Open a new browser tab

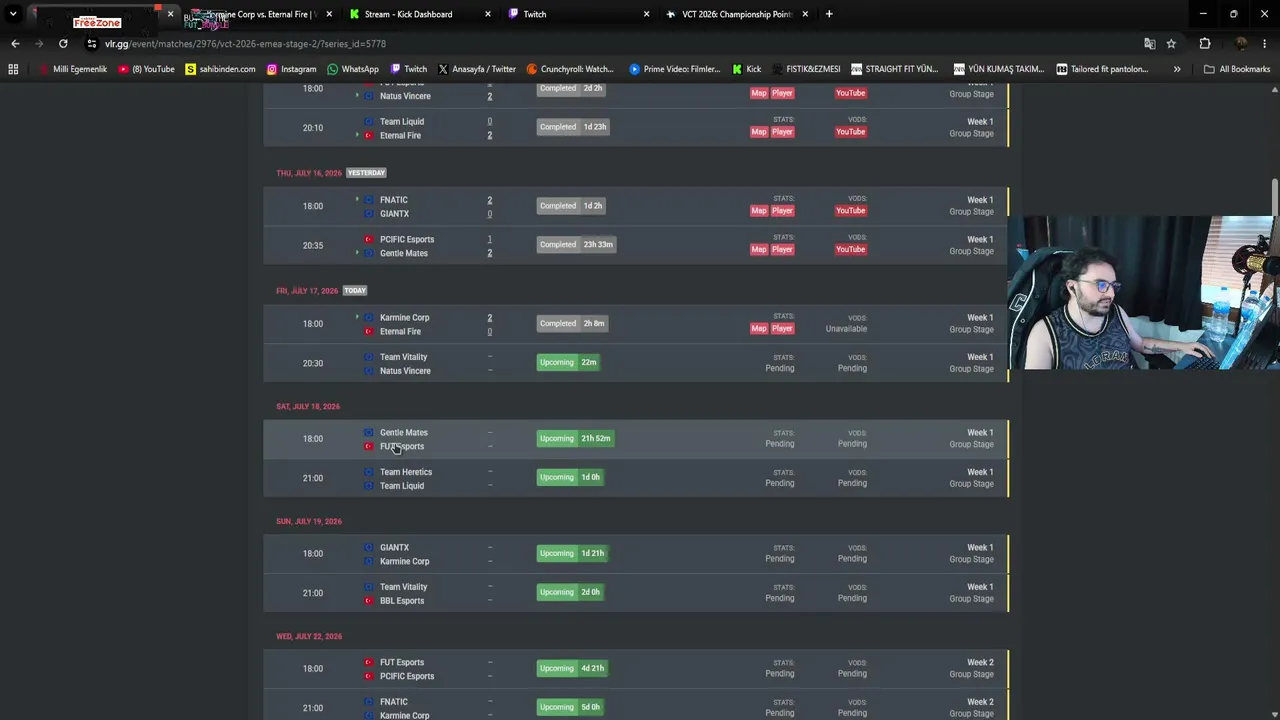pos(829,14)
